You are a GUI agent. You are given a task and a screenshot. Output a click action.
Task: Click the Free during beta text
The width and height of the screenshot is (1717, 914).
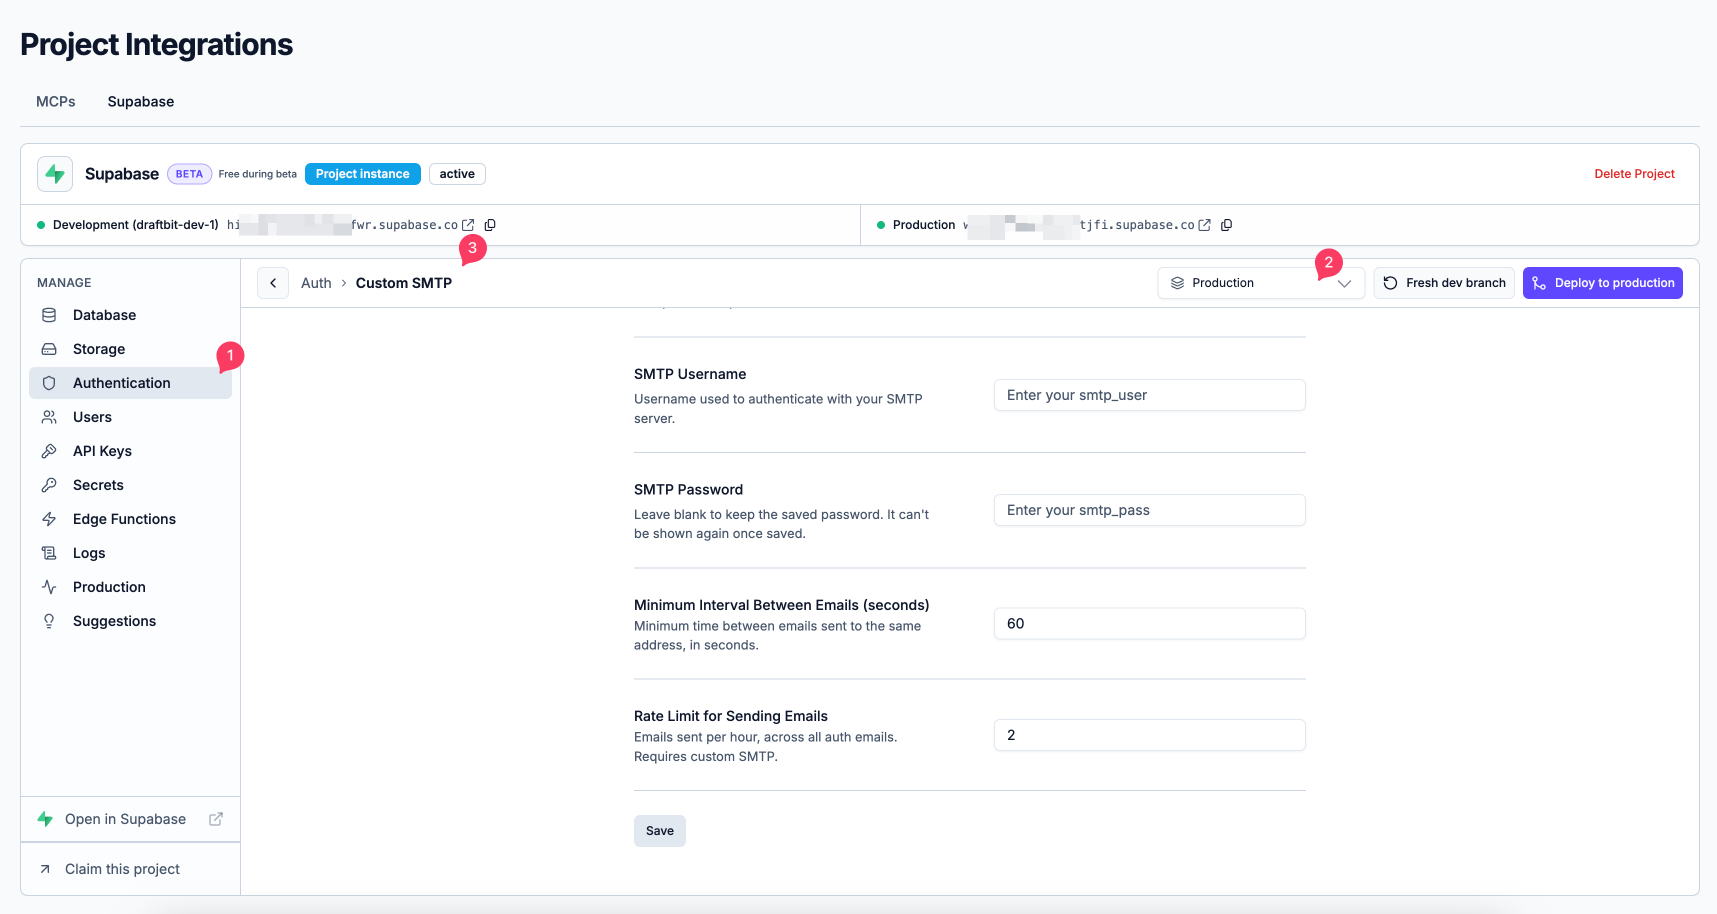pyautogui.click(x=258, y=174)
